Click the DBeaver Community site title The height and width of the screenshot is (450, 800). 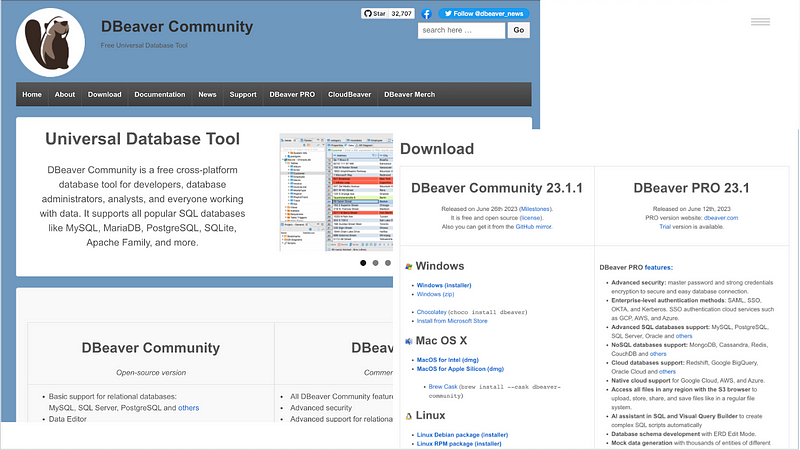pos(177,27)
